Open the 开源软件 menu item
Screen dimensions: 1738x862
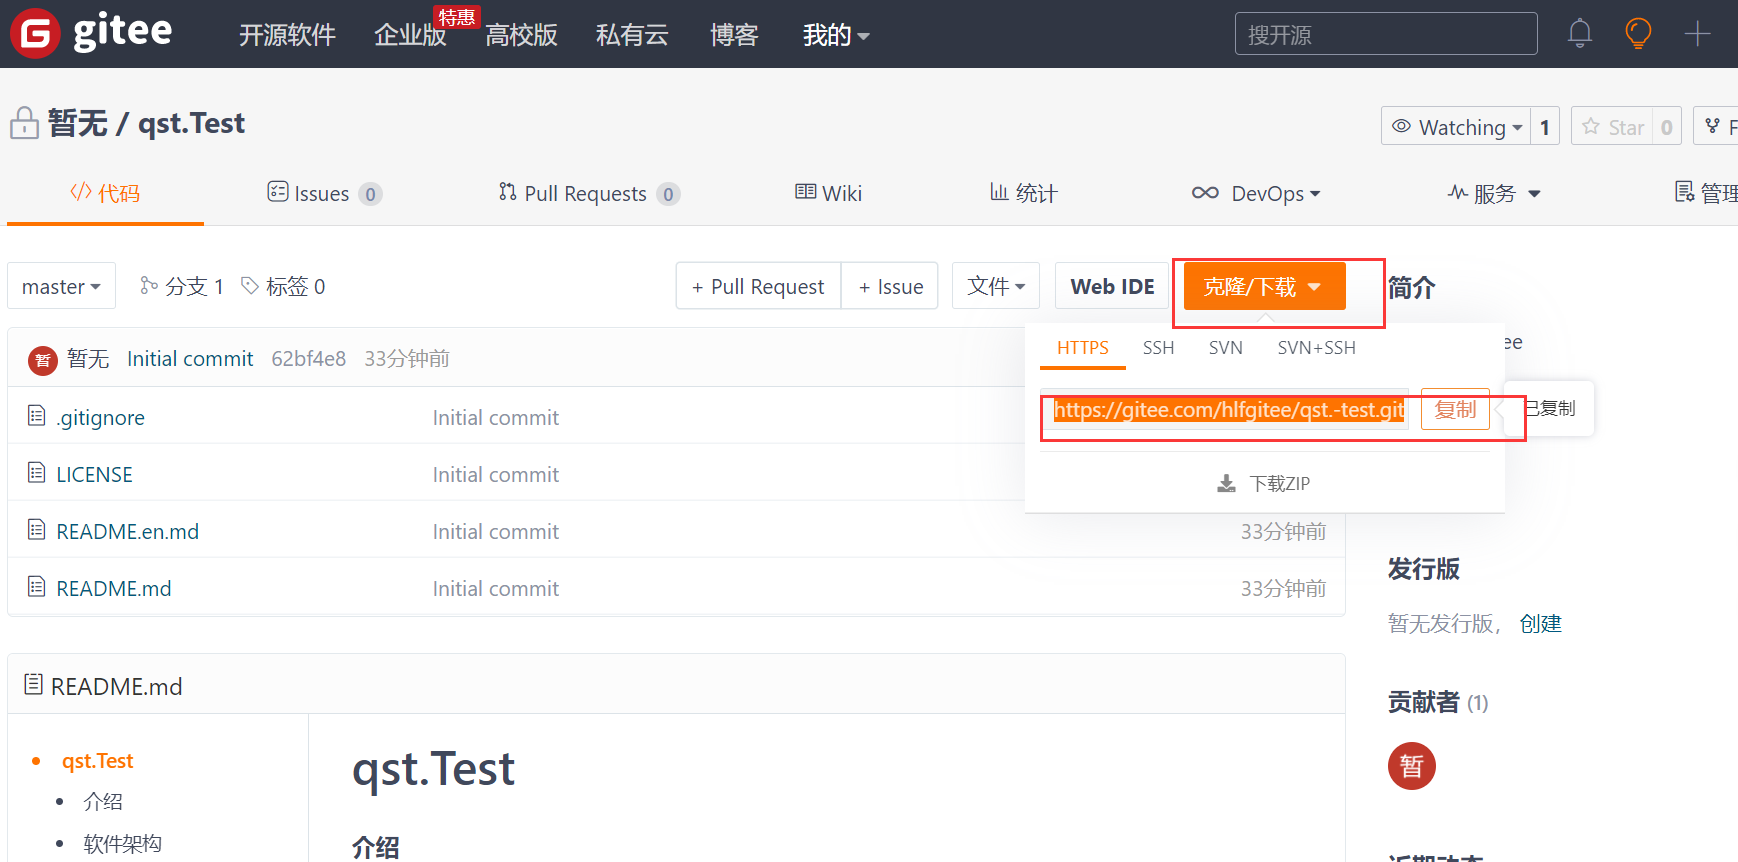(x=287, y=35)
